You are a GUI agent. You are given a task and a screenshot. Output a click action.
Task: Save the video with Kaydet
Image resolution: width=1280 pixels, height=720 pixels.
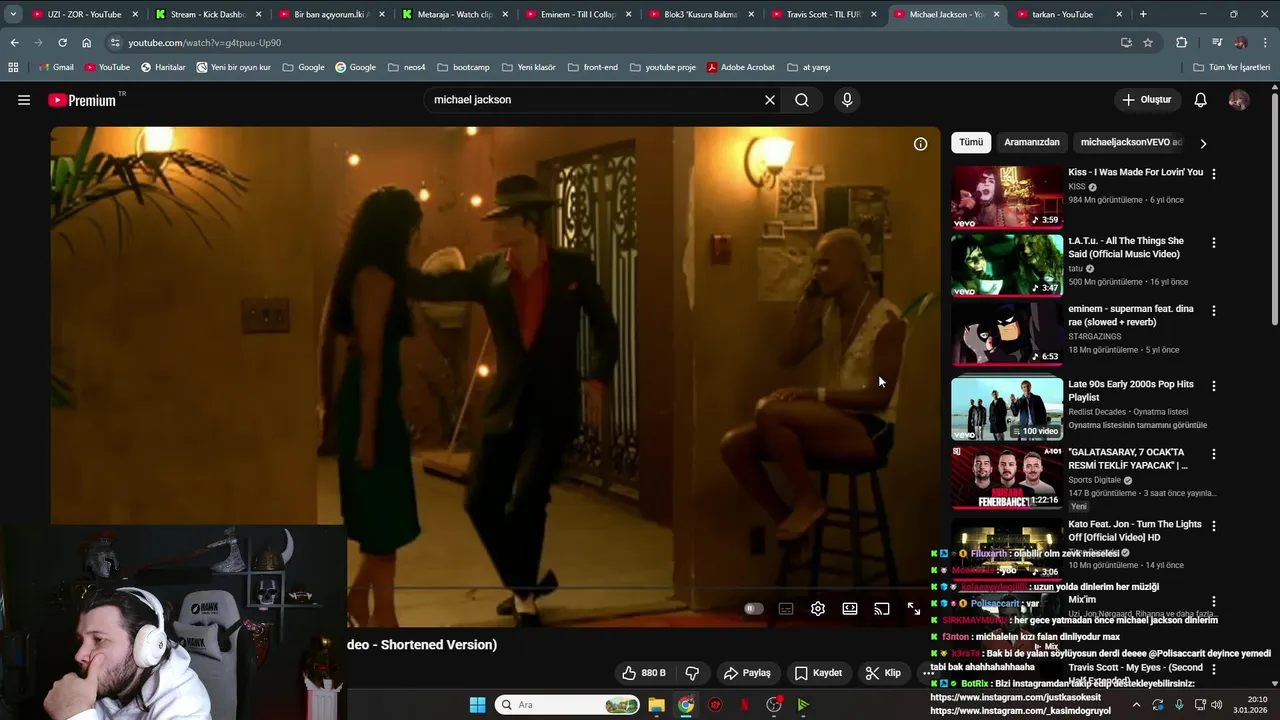coord(818,673)
